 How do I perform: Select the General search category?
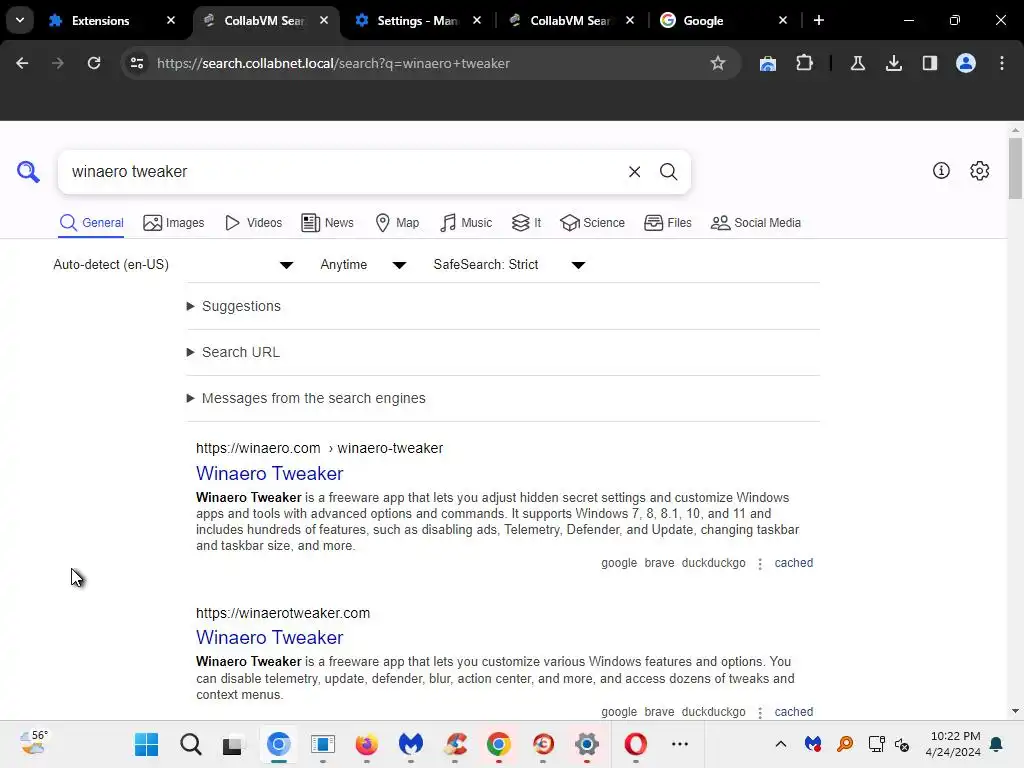click(x=91, y=223)
